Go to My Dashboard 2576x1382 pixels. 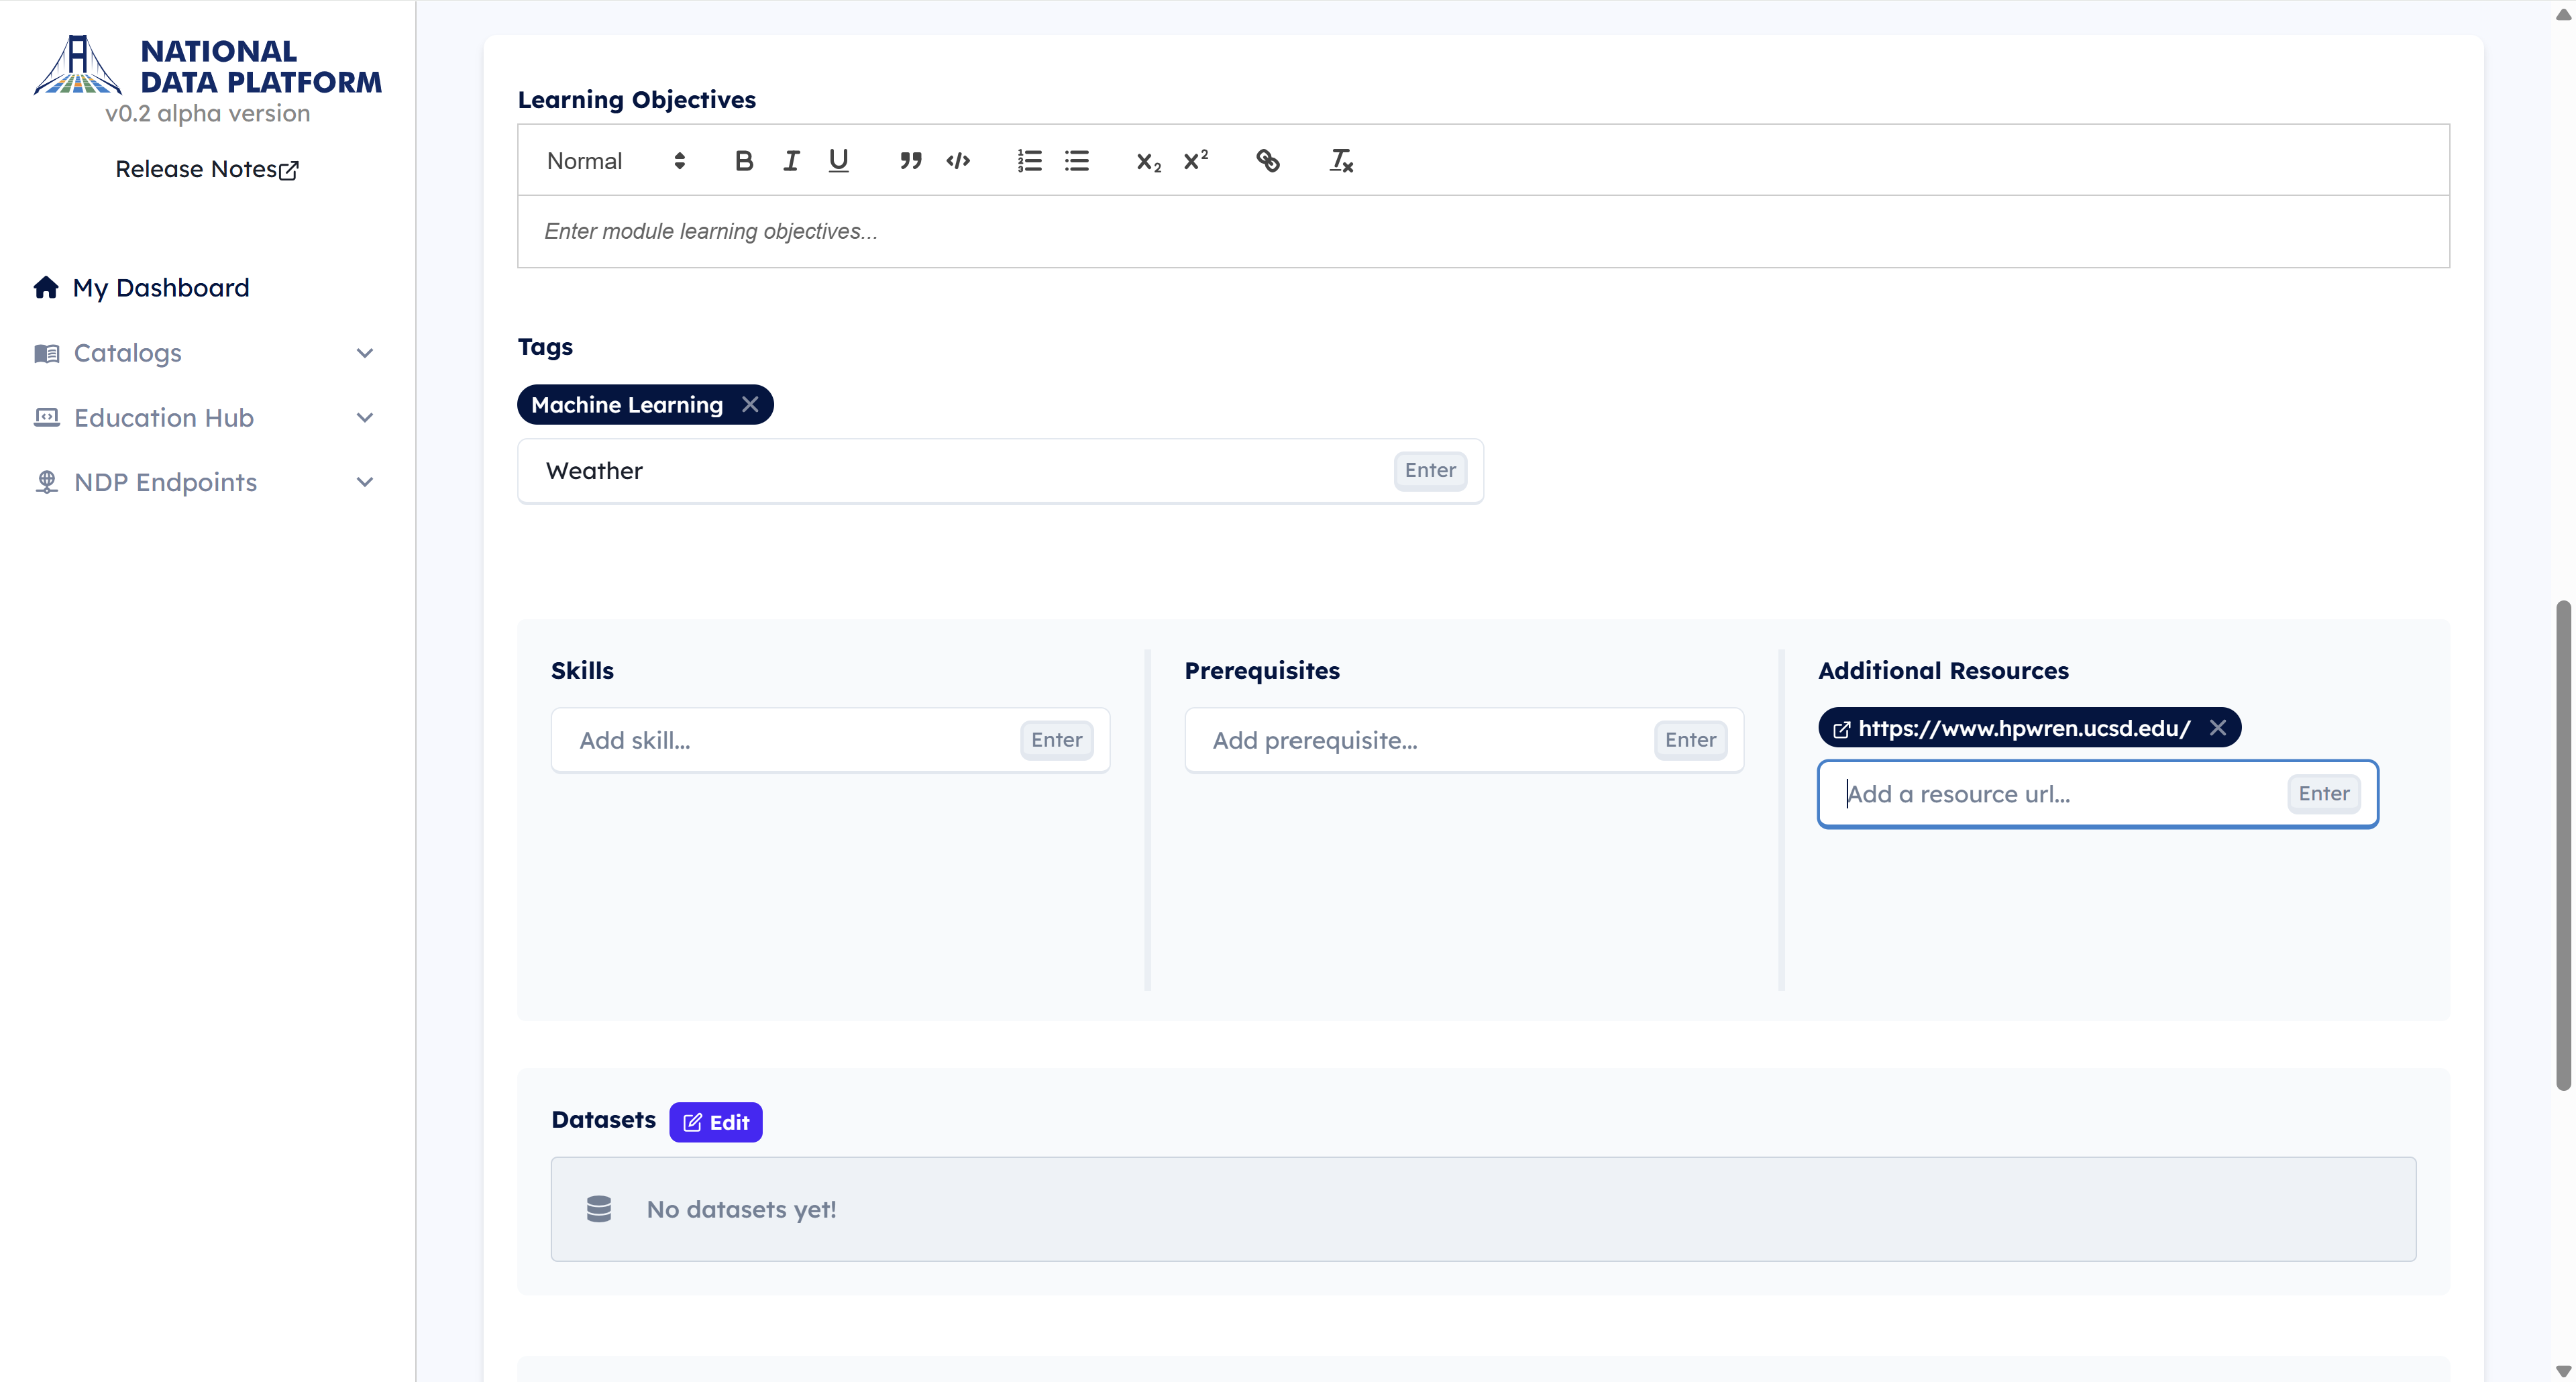(160, 288)
